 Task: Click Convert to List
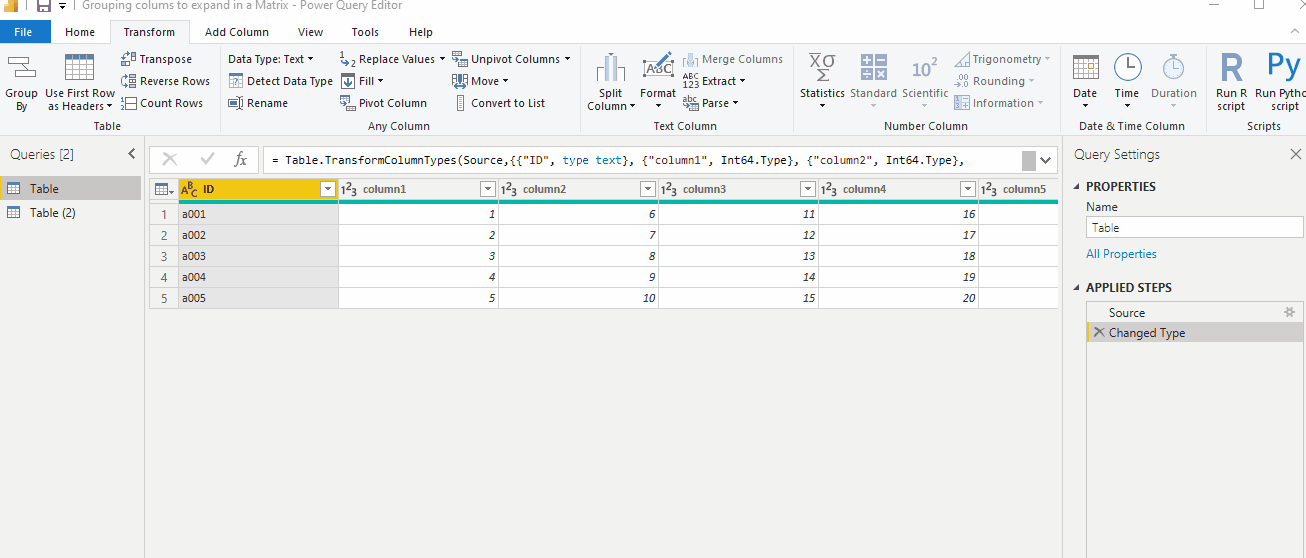pos(499,103)
